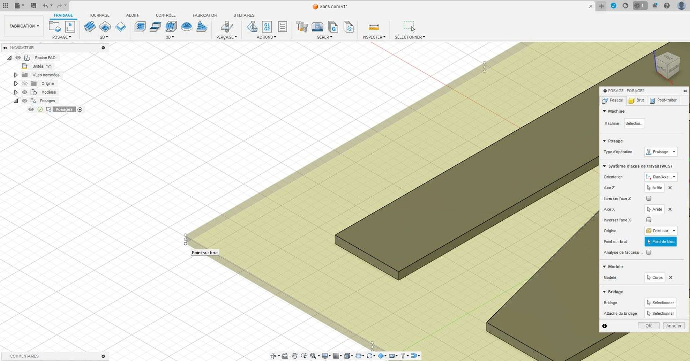
Task: Open the FABRICATION workspace dropdown
Action: tap(24, 26)
